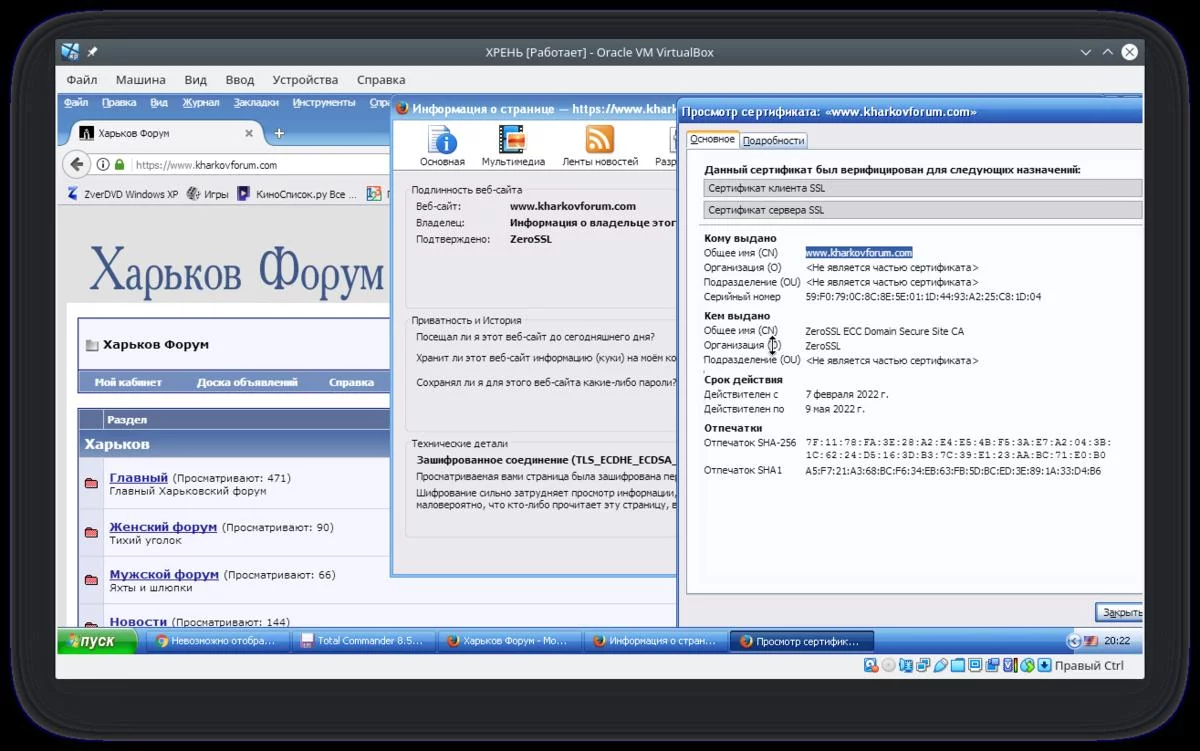This screenshot has width=1200, height=751.
Task: Switch to the Подробности certificate tab
Action: pos(773,140)
